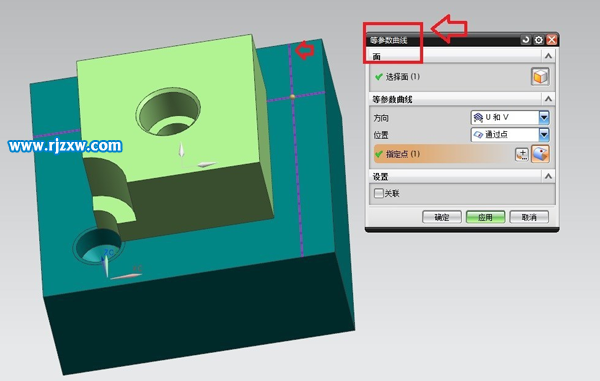Click the green 应用 button
Image resolution: width=600 pixels, height=381 pixels.
pyautogui.click(x=486, y=217)
